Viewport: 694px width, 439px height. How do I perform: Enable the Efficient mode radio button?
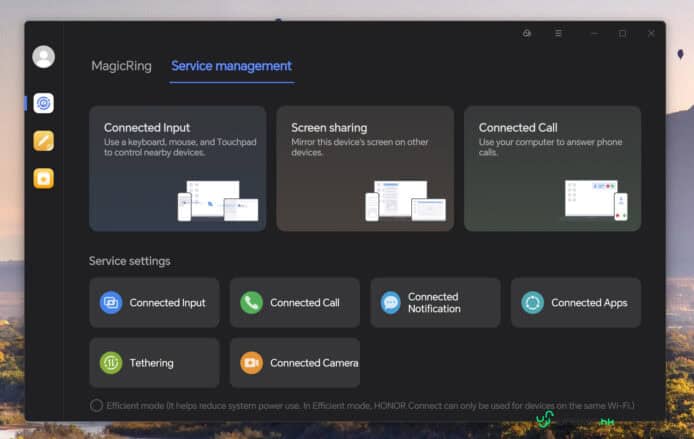tap(96, 405)
